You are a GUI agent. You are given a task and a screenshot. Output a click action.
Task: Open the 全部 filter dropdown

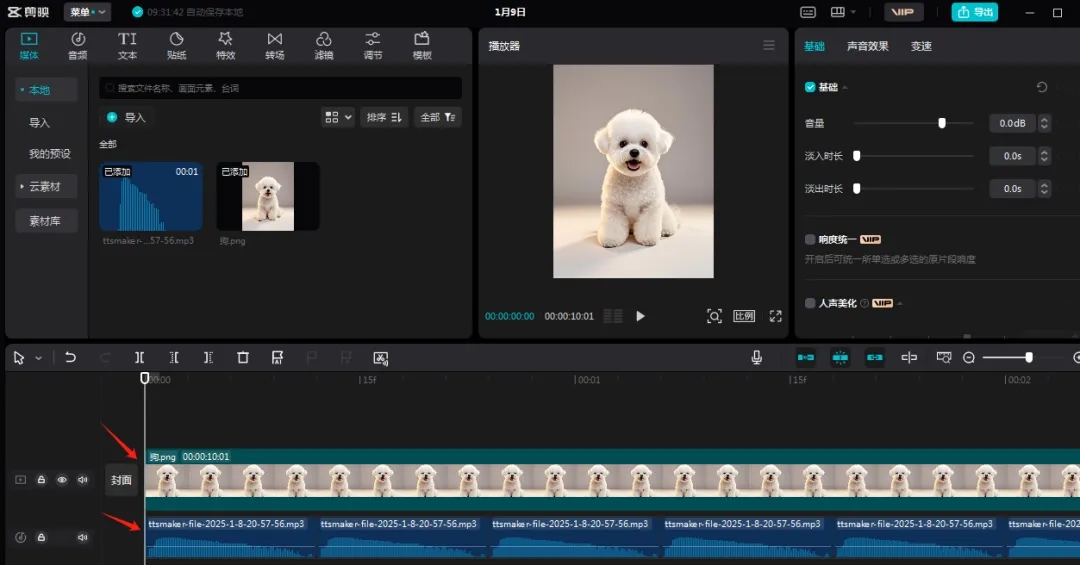pyautogui.click(x=438, y=117)
